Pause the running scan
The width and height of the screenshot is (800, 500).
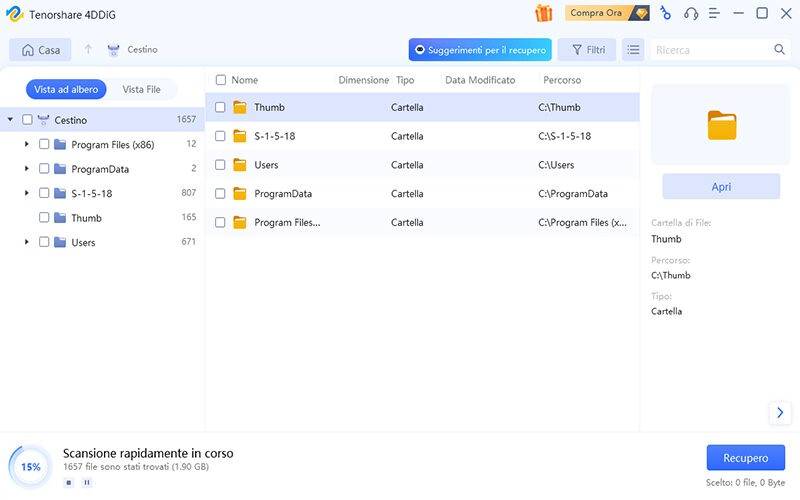[x=86, y=482]
